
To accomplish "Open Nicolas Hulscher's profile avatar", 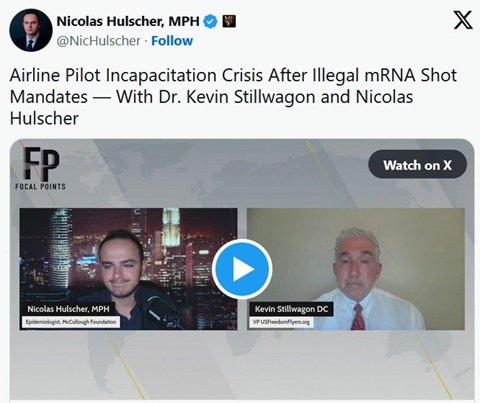I will (31, 30).
